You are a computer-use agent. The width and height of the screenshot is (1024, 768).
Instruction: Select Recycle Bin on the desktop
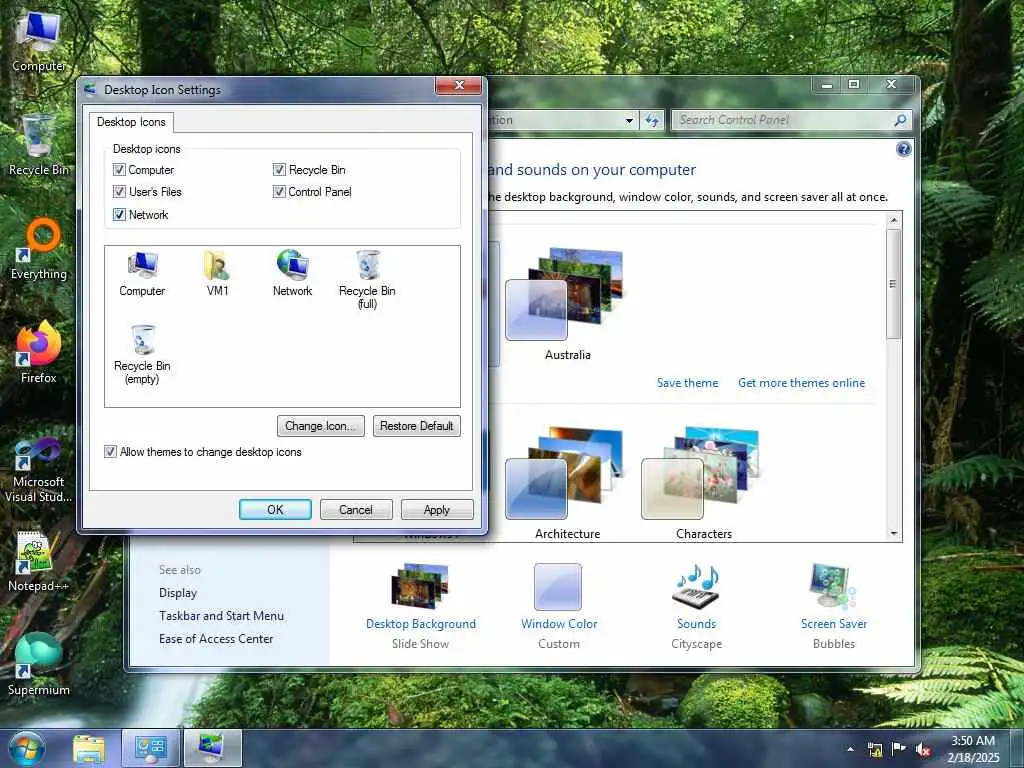pyautogui.click(x=39, y=145)
